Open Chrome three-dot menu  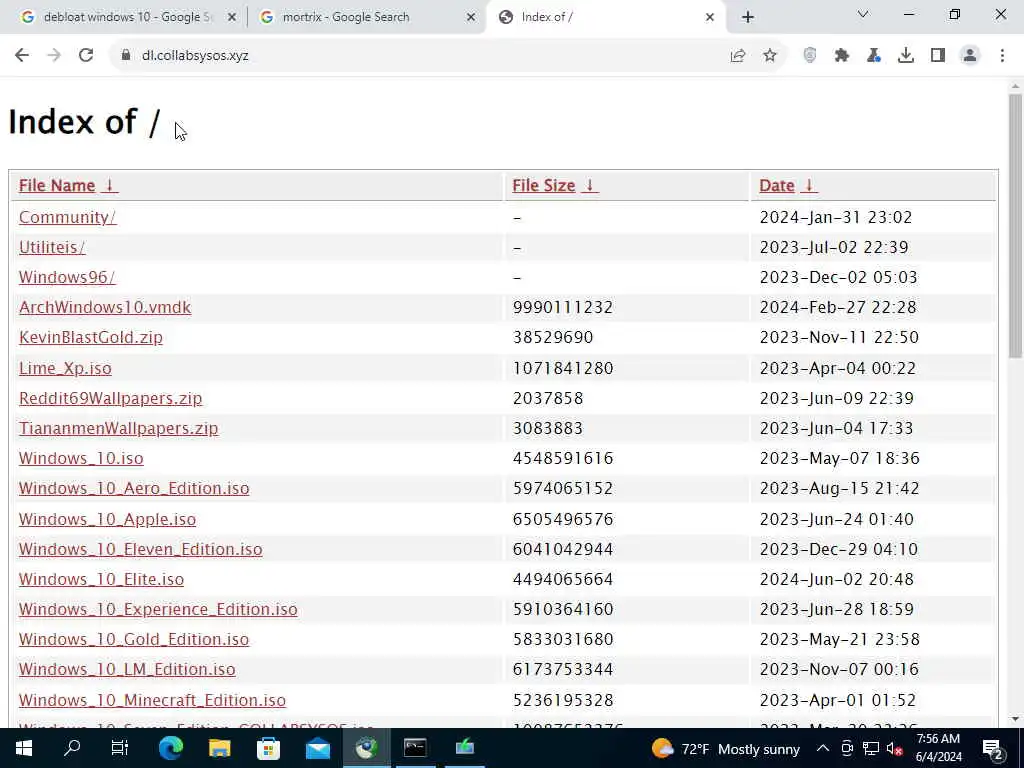click(1002, 56)
